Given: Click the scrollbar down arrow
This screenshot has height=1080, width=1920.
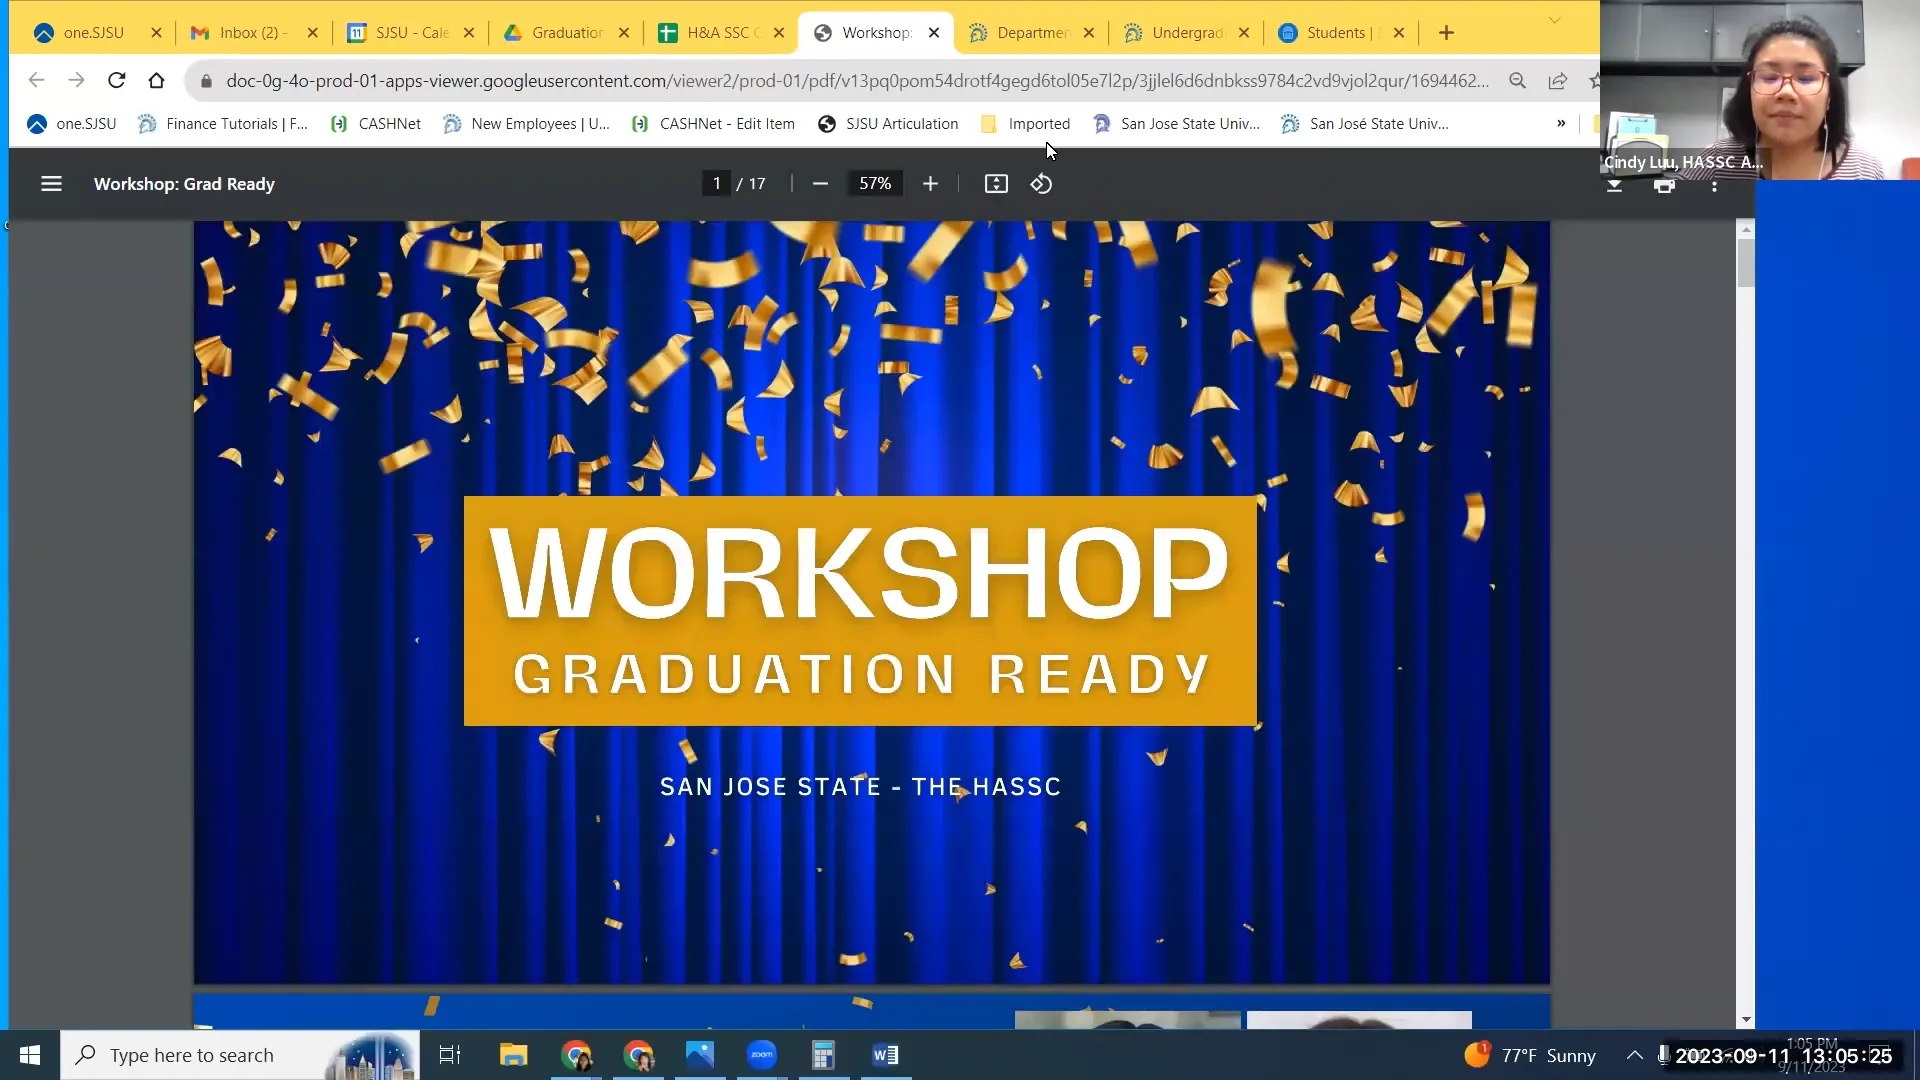Looking at the screenshot, I should [1746, 1020].
